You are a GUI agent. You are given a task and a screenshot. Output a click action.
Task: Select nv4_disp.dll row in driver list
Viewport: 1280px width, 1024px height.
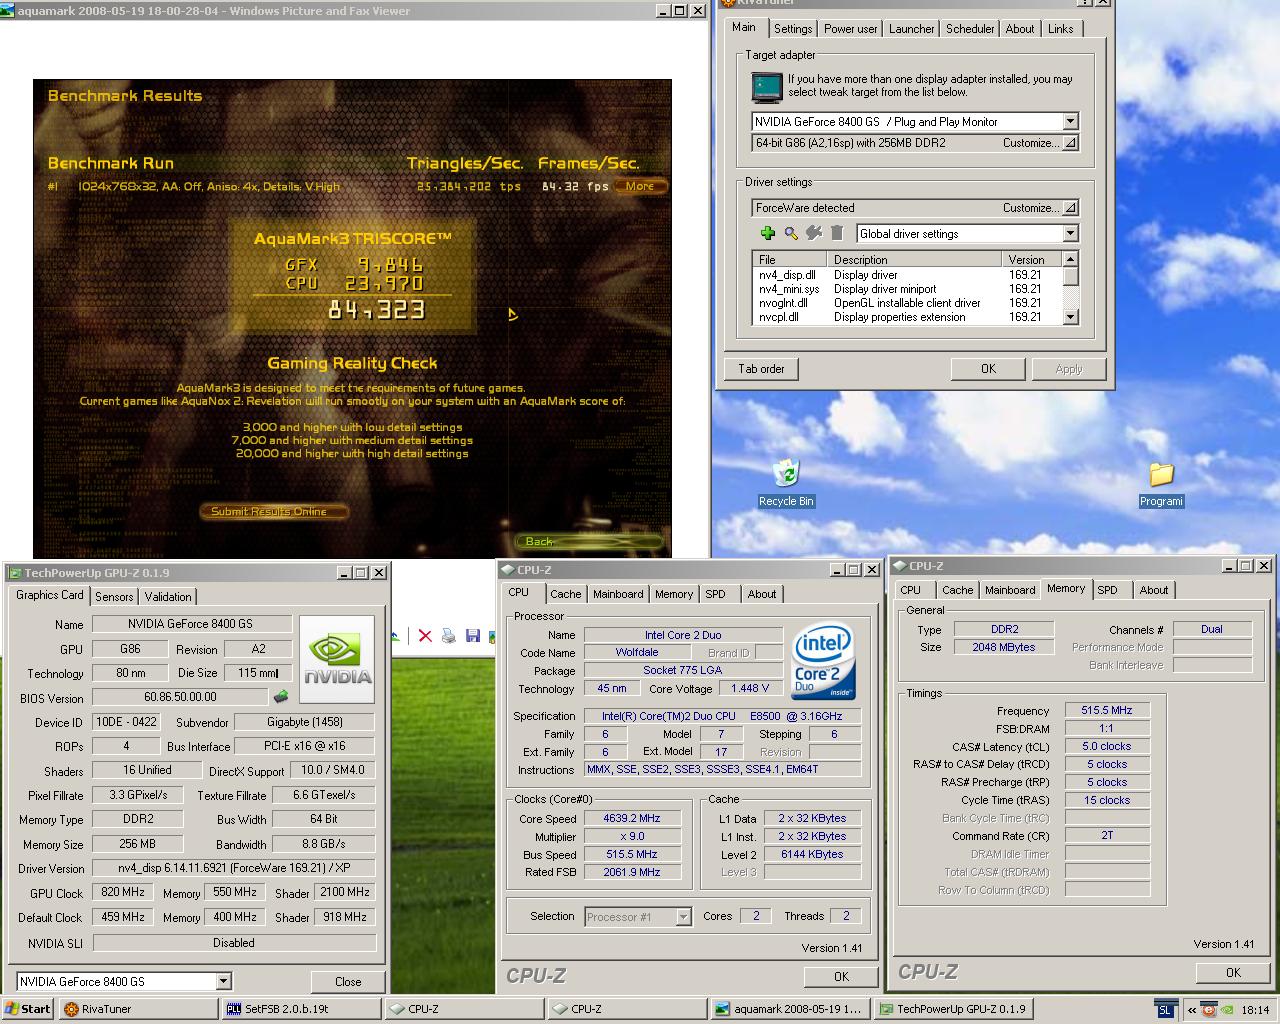pos(907,275)
